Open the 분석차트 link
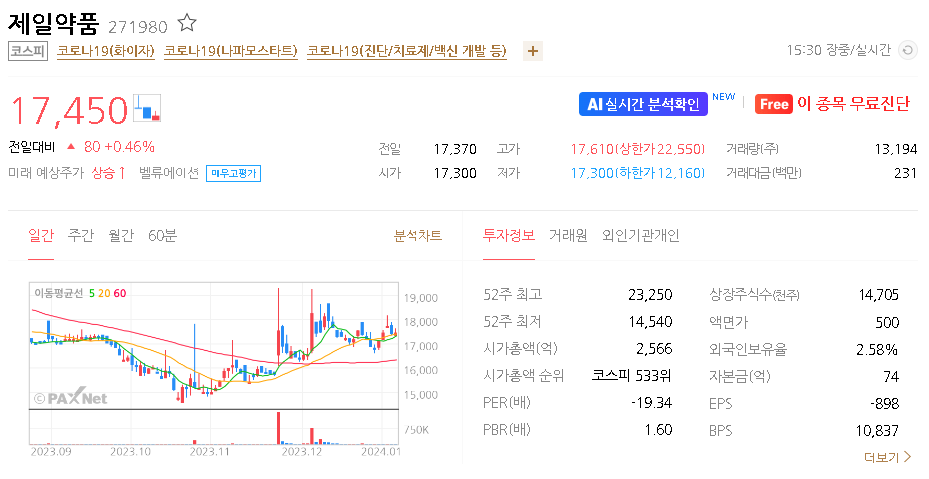Screen dimensions: 929x479 (x=418, y=236)
